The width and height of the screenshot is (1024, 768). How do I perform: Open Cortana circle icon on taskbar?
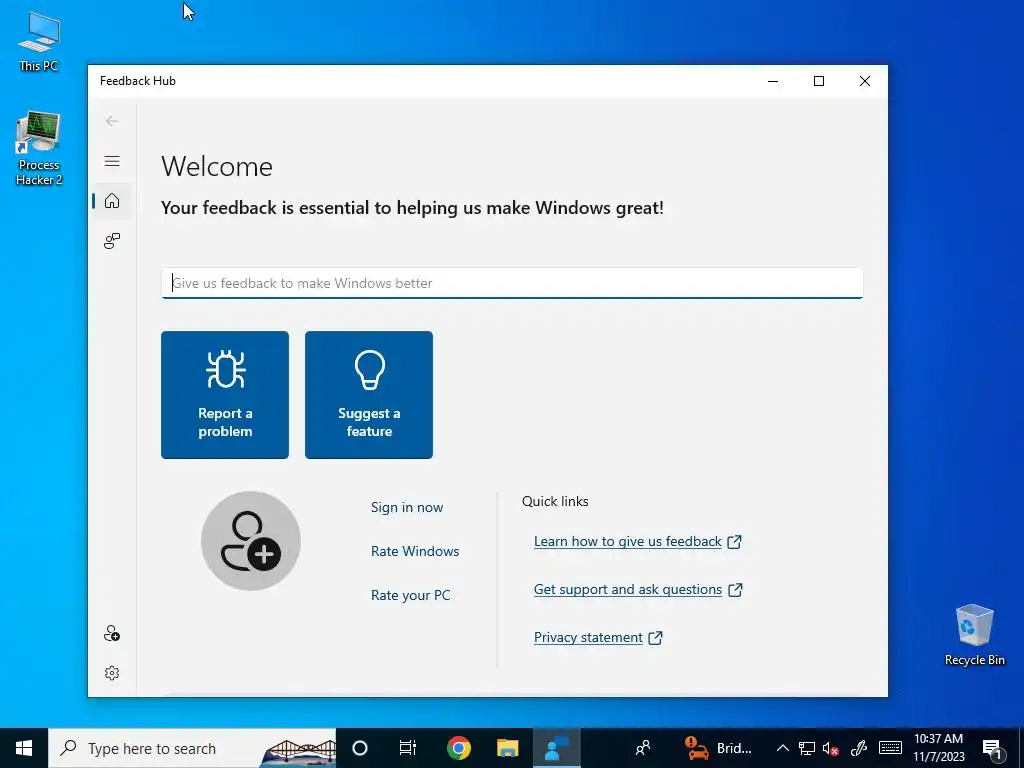point(360,748)
